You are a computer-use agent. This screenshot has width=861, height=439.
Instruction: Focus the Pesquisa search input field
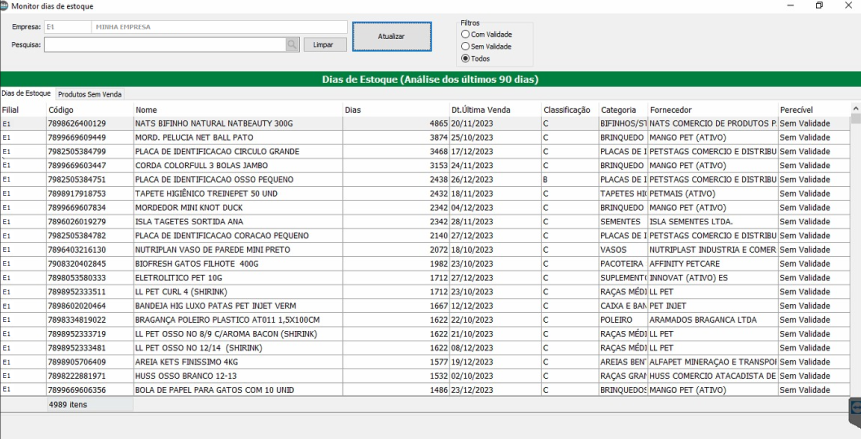165,45
